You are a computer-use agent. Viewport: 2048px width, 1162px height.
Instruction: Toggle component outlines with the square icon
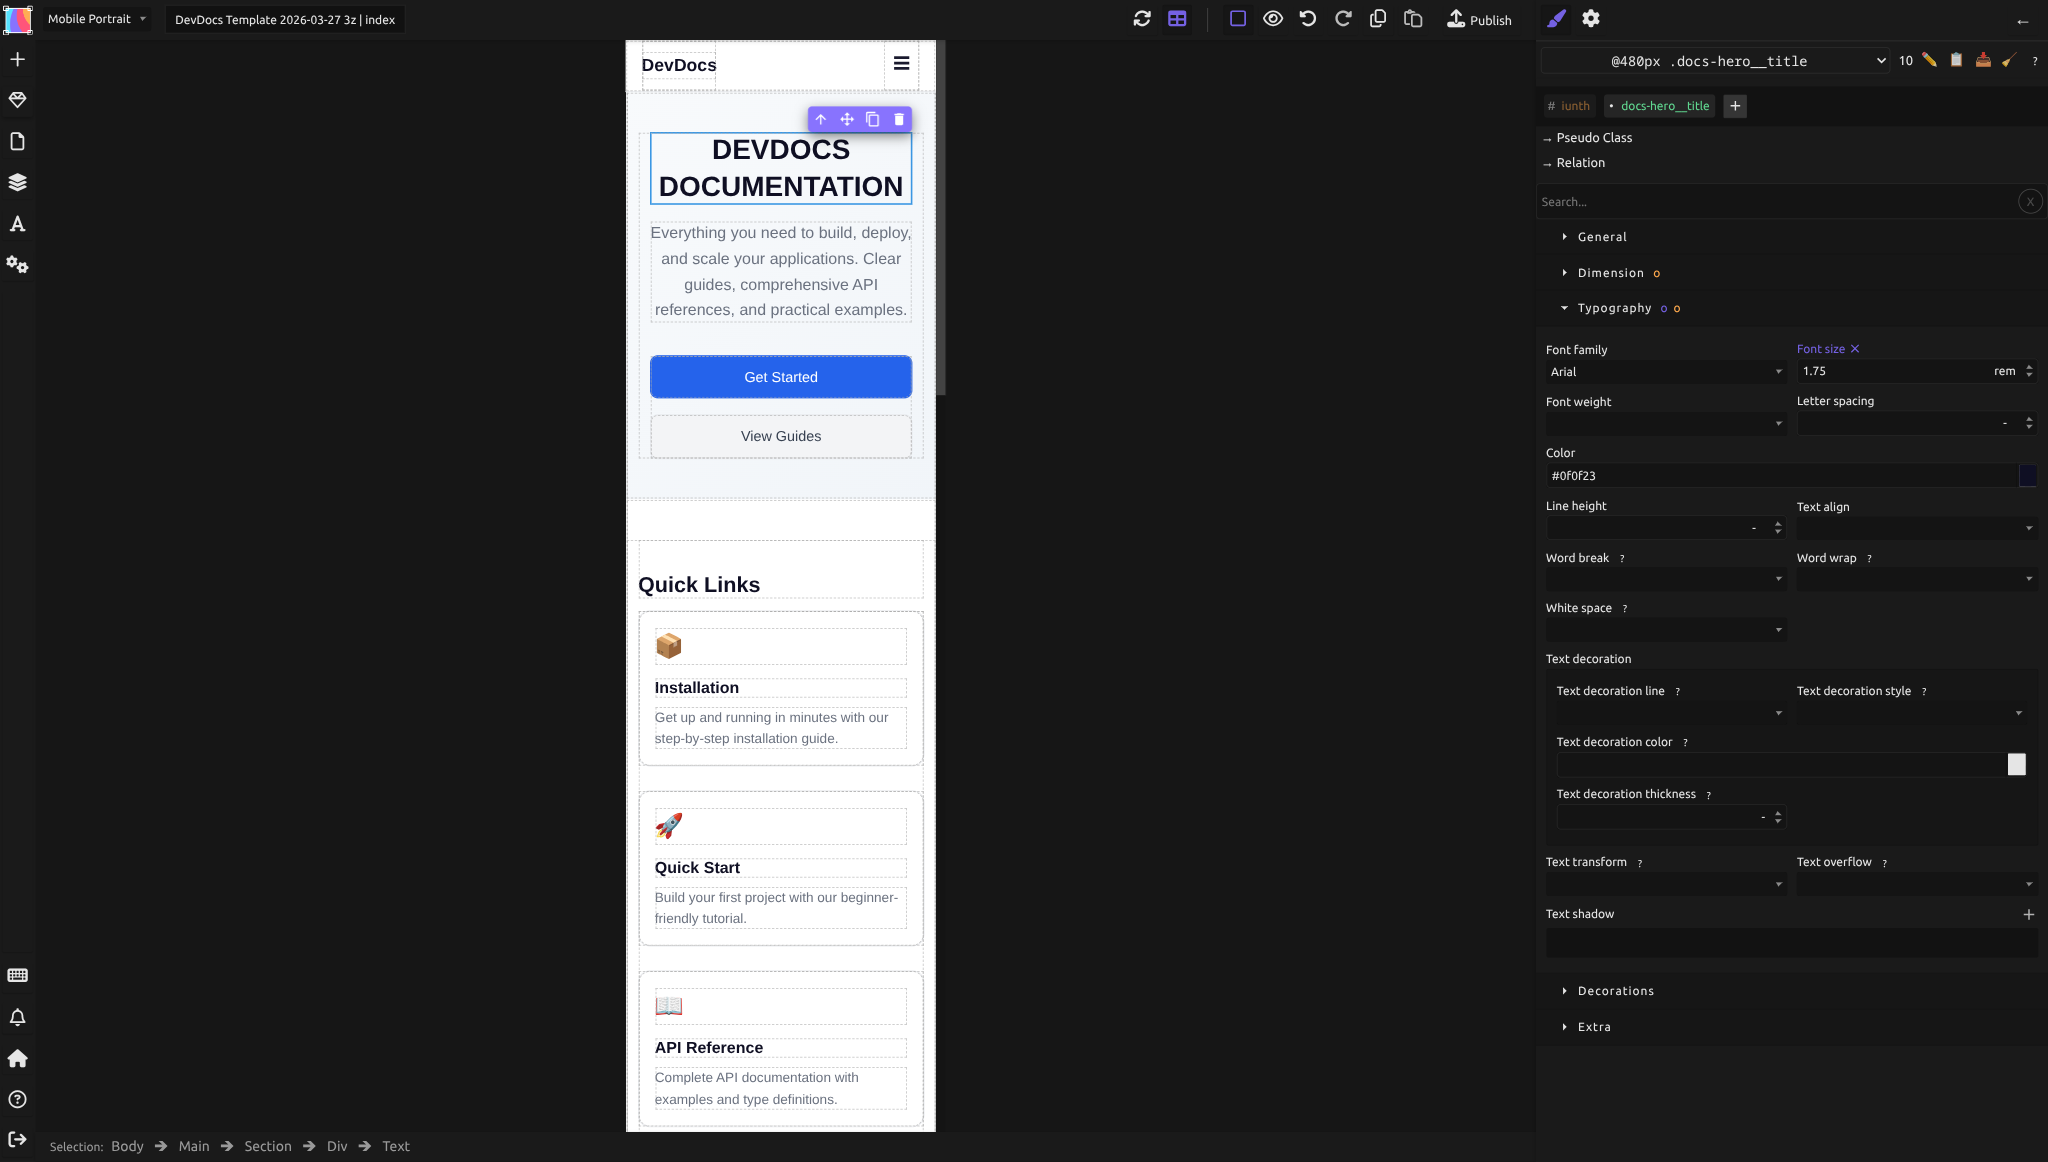1237,18
